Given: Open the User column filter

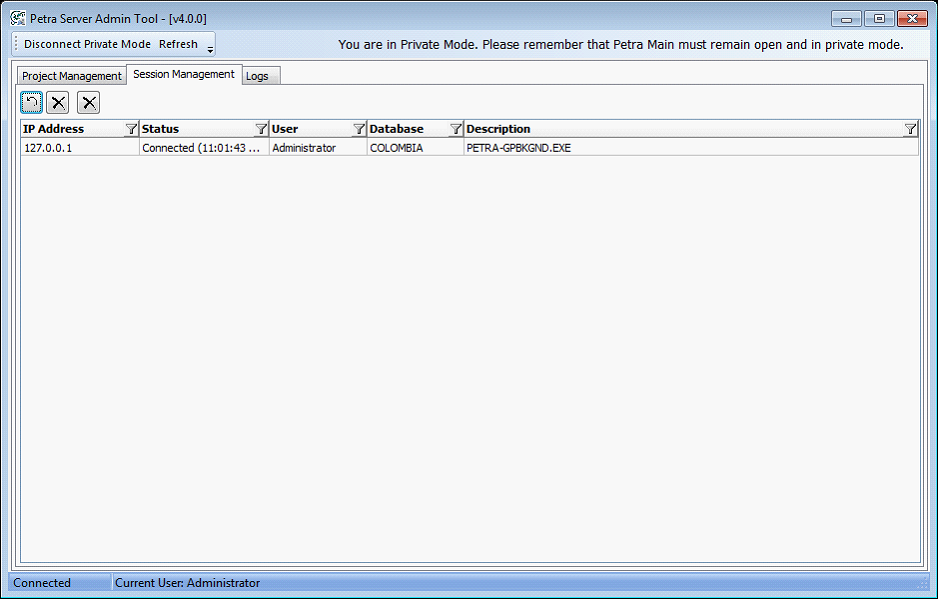Looking at the screenshot, I should (359, 129).
